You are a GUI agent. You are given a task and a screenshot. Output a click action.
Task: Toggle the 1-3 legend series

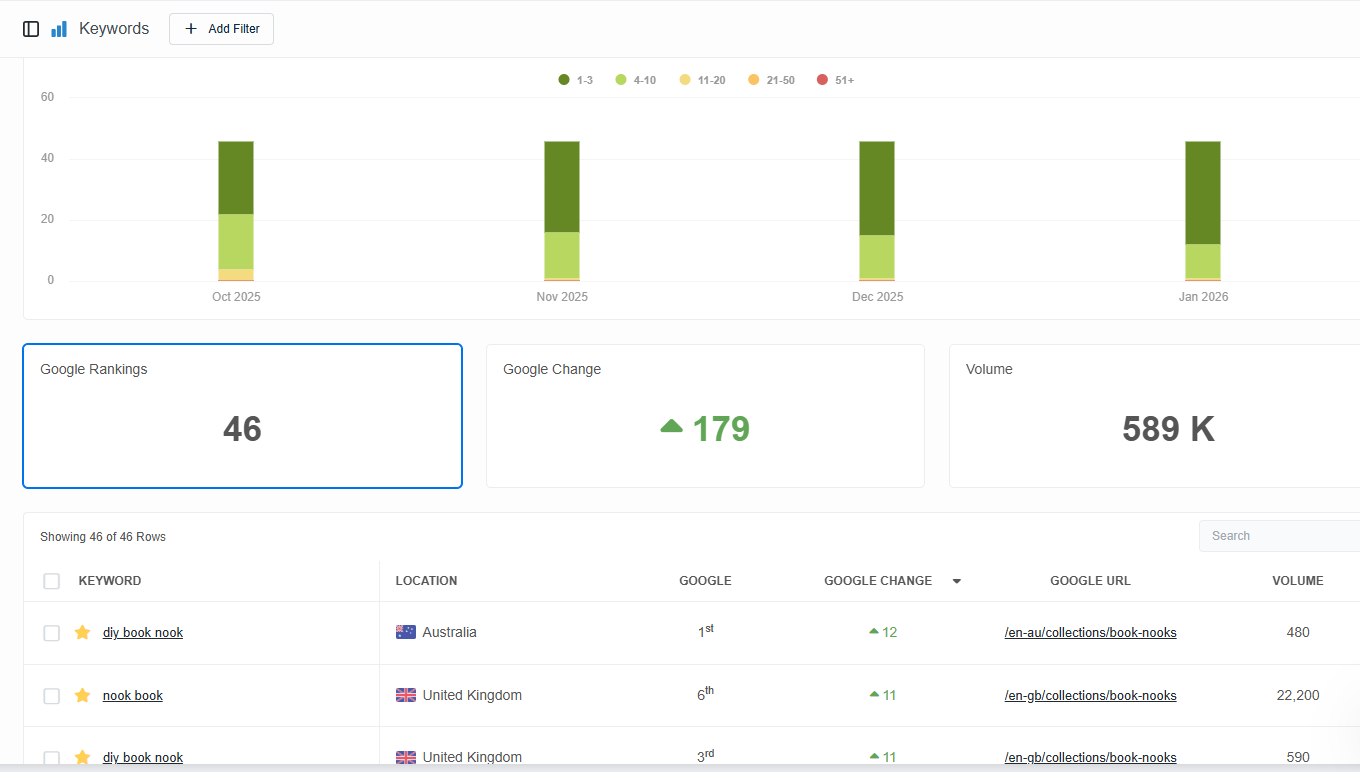576,80
